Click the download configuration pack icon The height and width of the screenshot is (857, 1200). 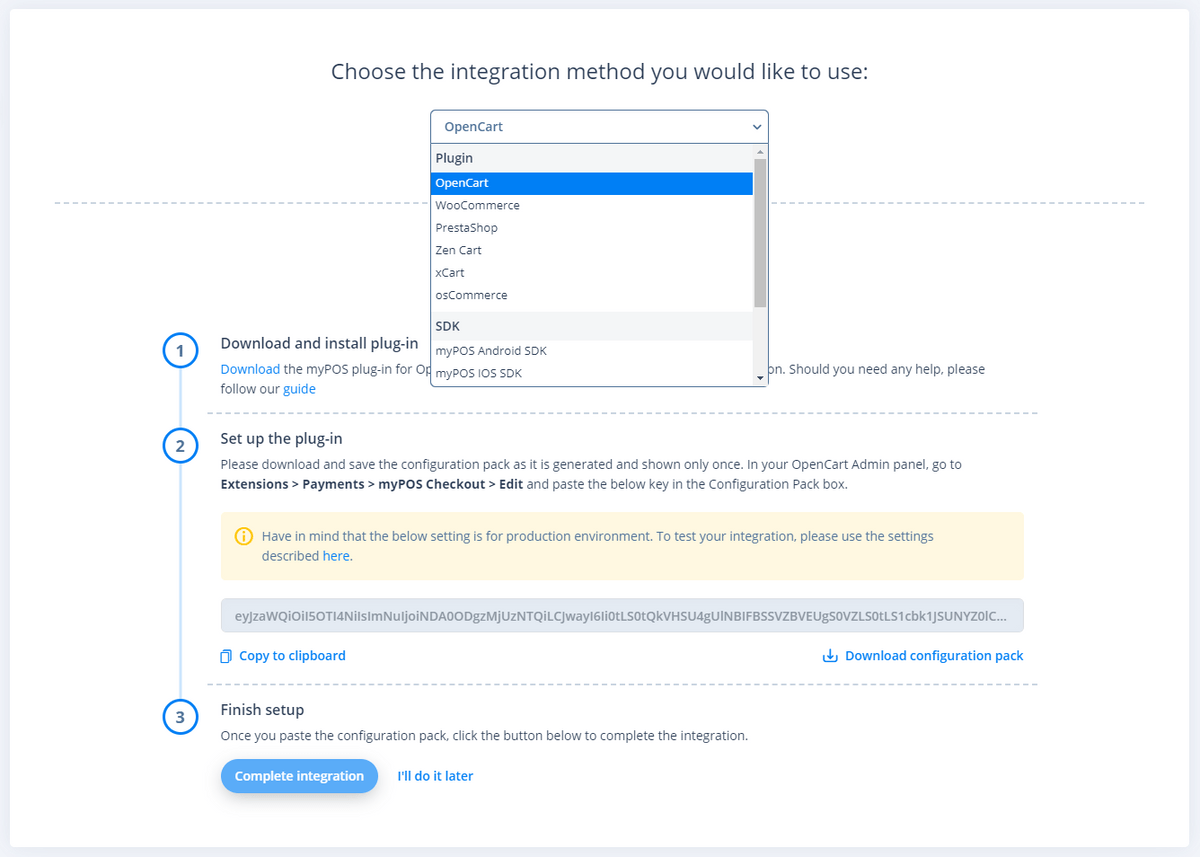829,657
